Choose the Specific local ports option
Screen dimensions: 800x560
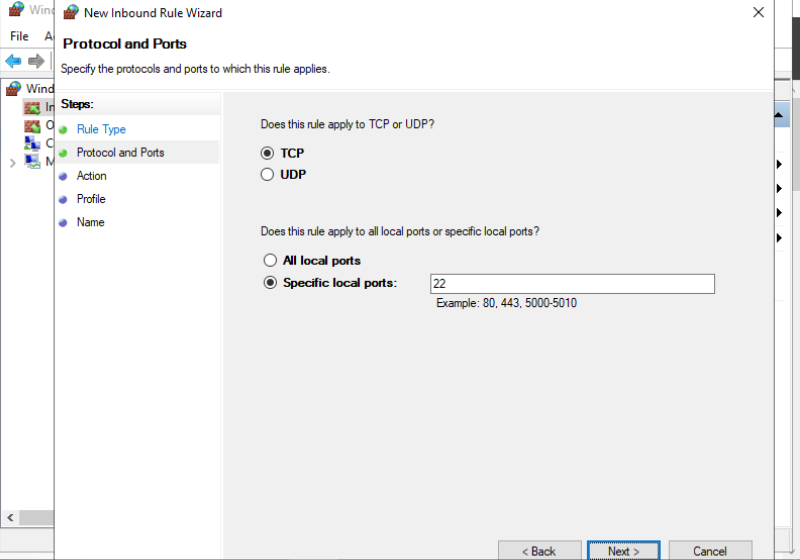pos(270,283)
